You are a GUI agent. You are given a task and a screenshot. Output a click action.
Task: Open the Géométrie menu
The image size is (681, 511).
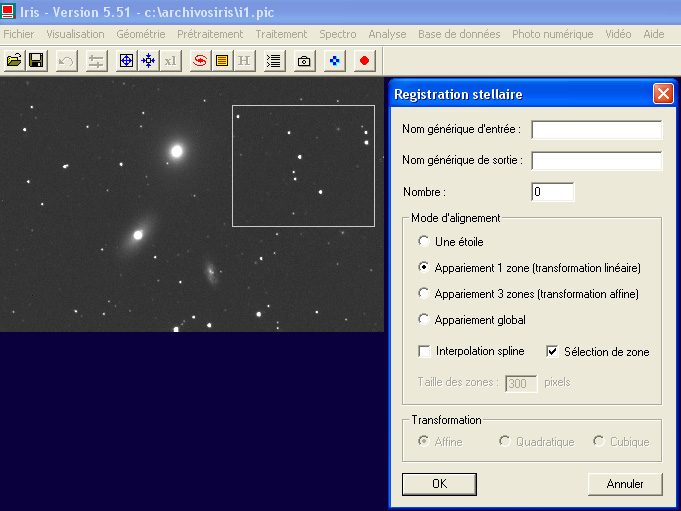coord(141,34)
